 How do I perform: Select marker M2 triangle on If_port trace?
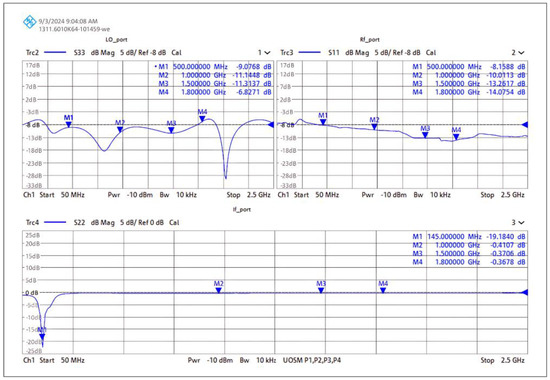(219, 290)
